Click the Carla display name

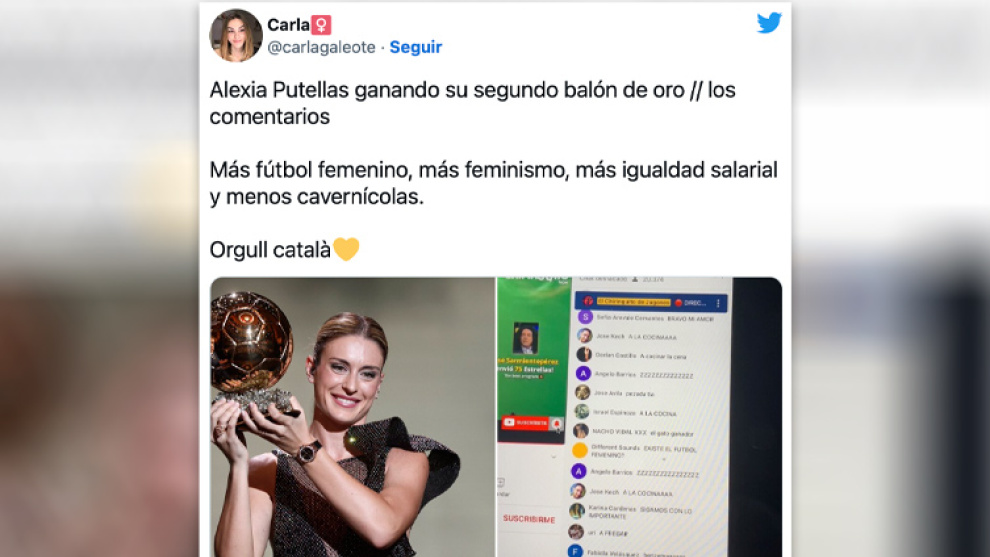(x=288, y=25)
